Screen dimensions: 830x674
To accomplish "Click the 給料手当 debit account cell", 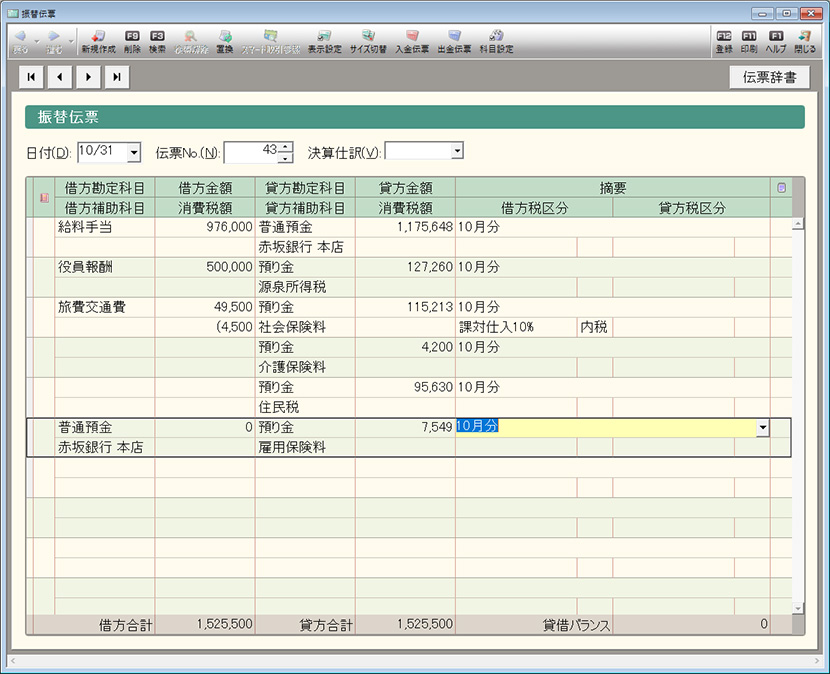I will [x=104, y=227].
